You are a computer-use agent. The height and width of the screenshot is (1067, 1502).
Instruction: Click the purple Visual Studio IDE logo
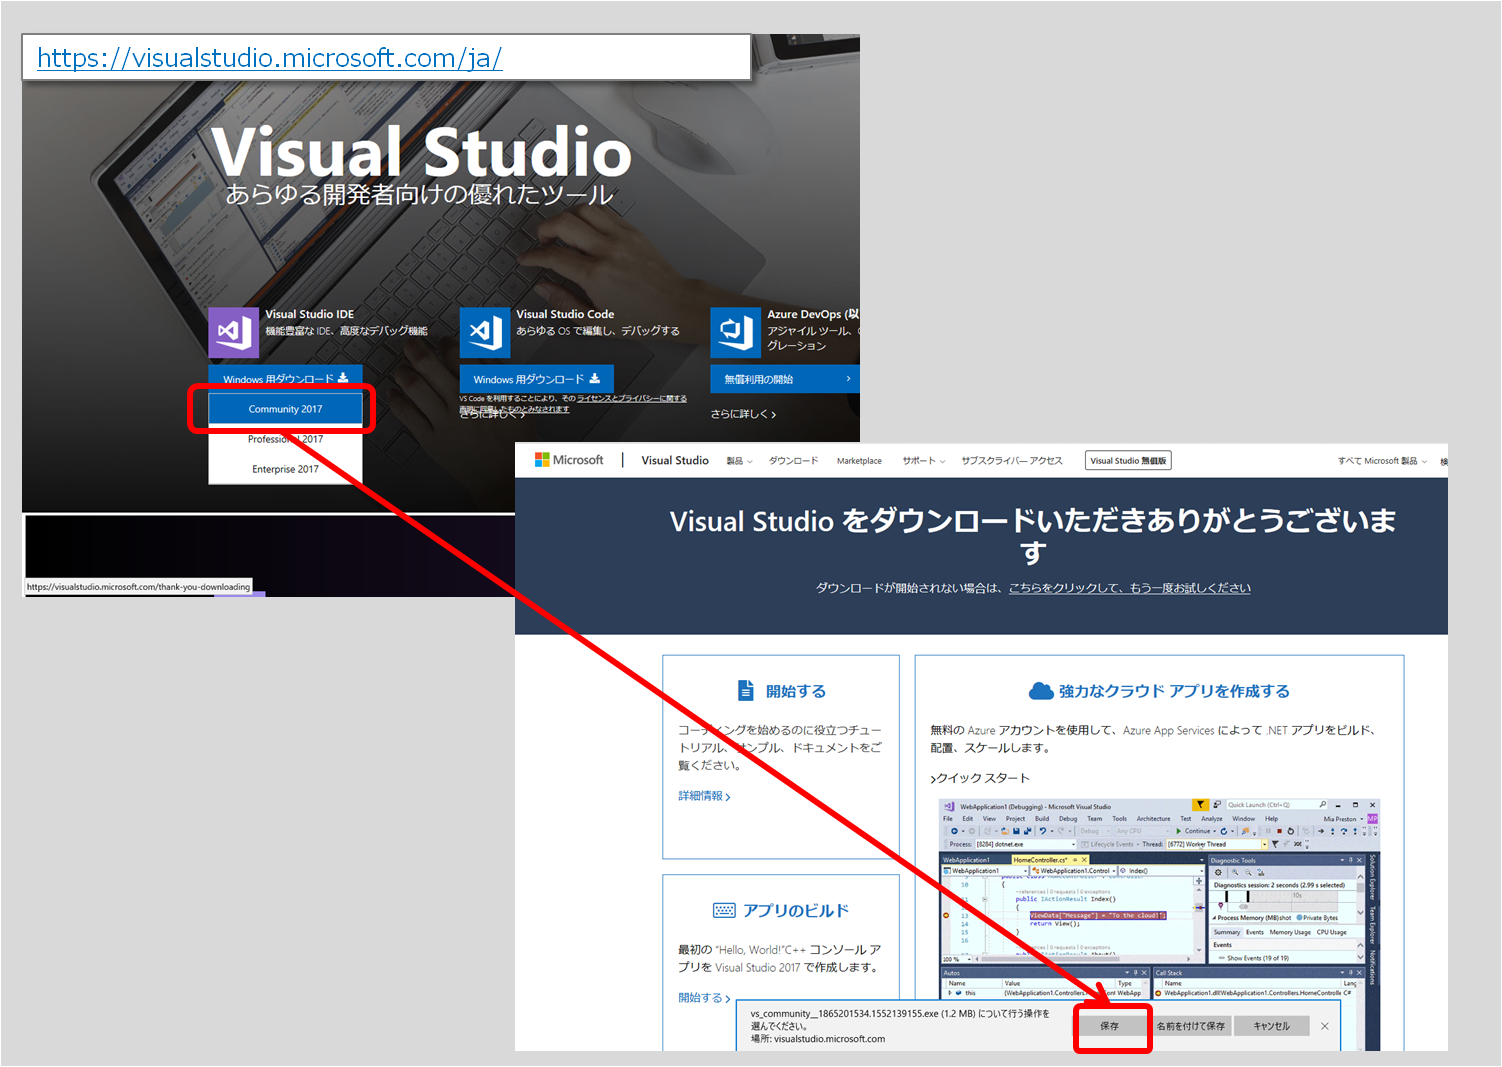pyautogui.click(x=234, y=332)
